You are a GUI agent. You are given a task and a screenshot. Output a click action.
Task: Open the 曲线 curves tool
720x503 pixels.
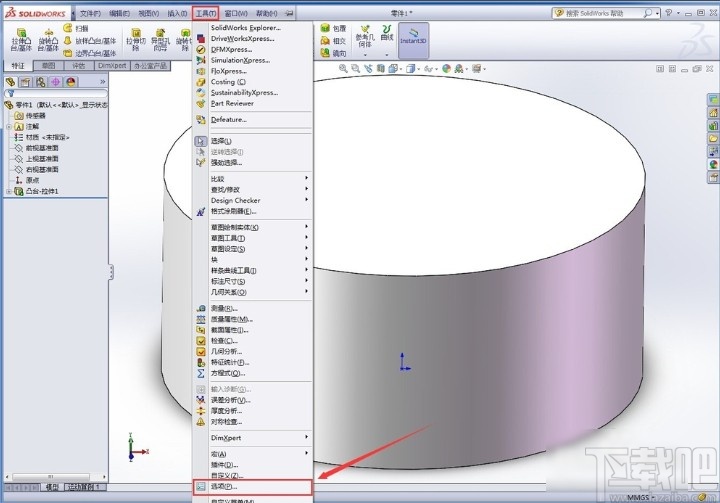coord(387,40)
